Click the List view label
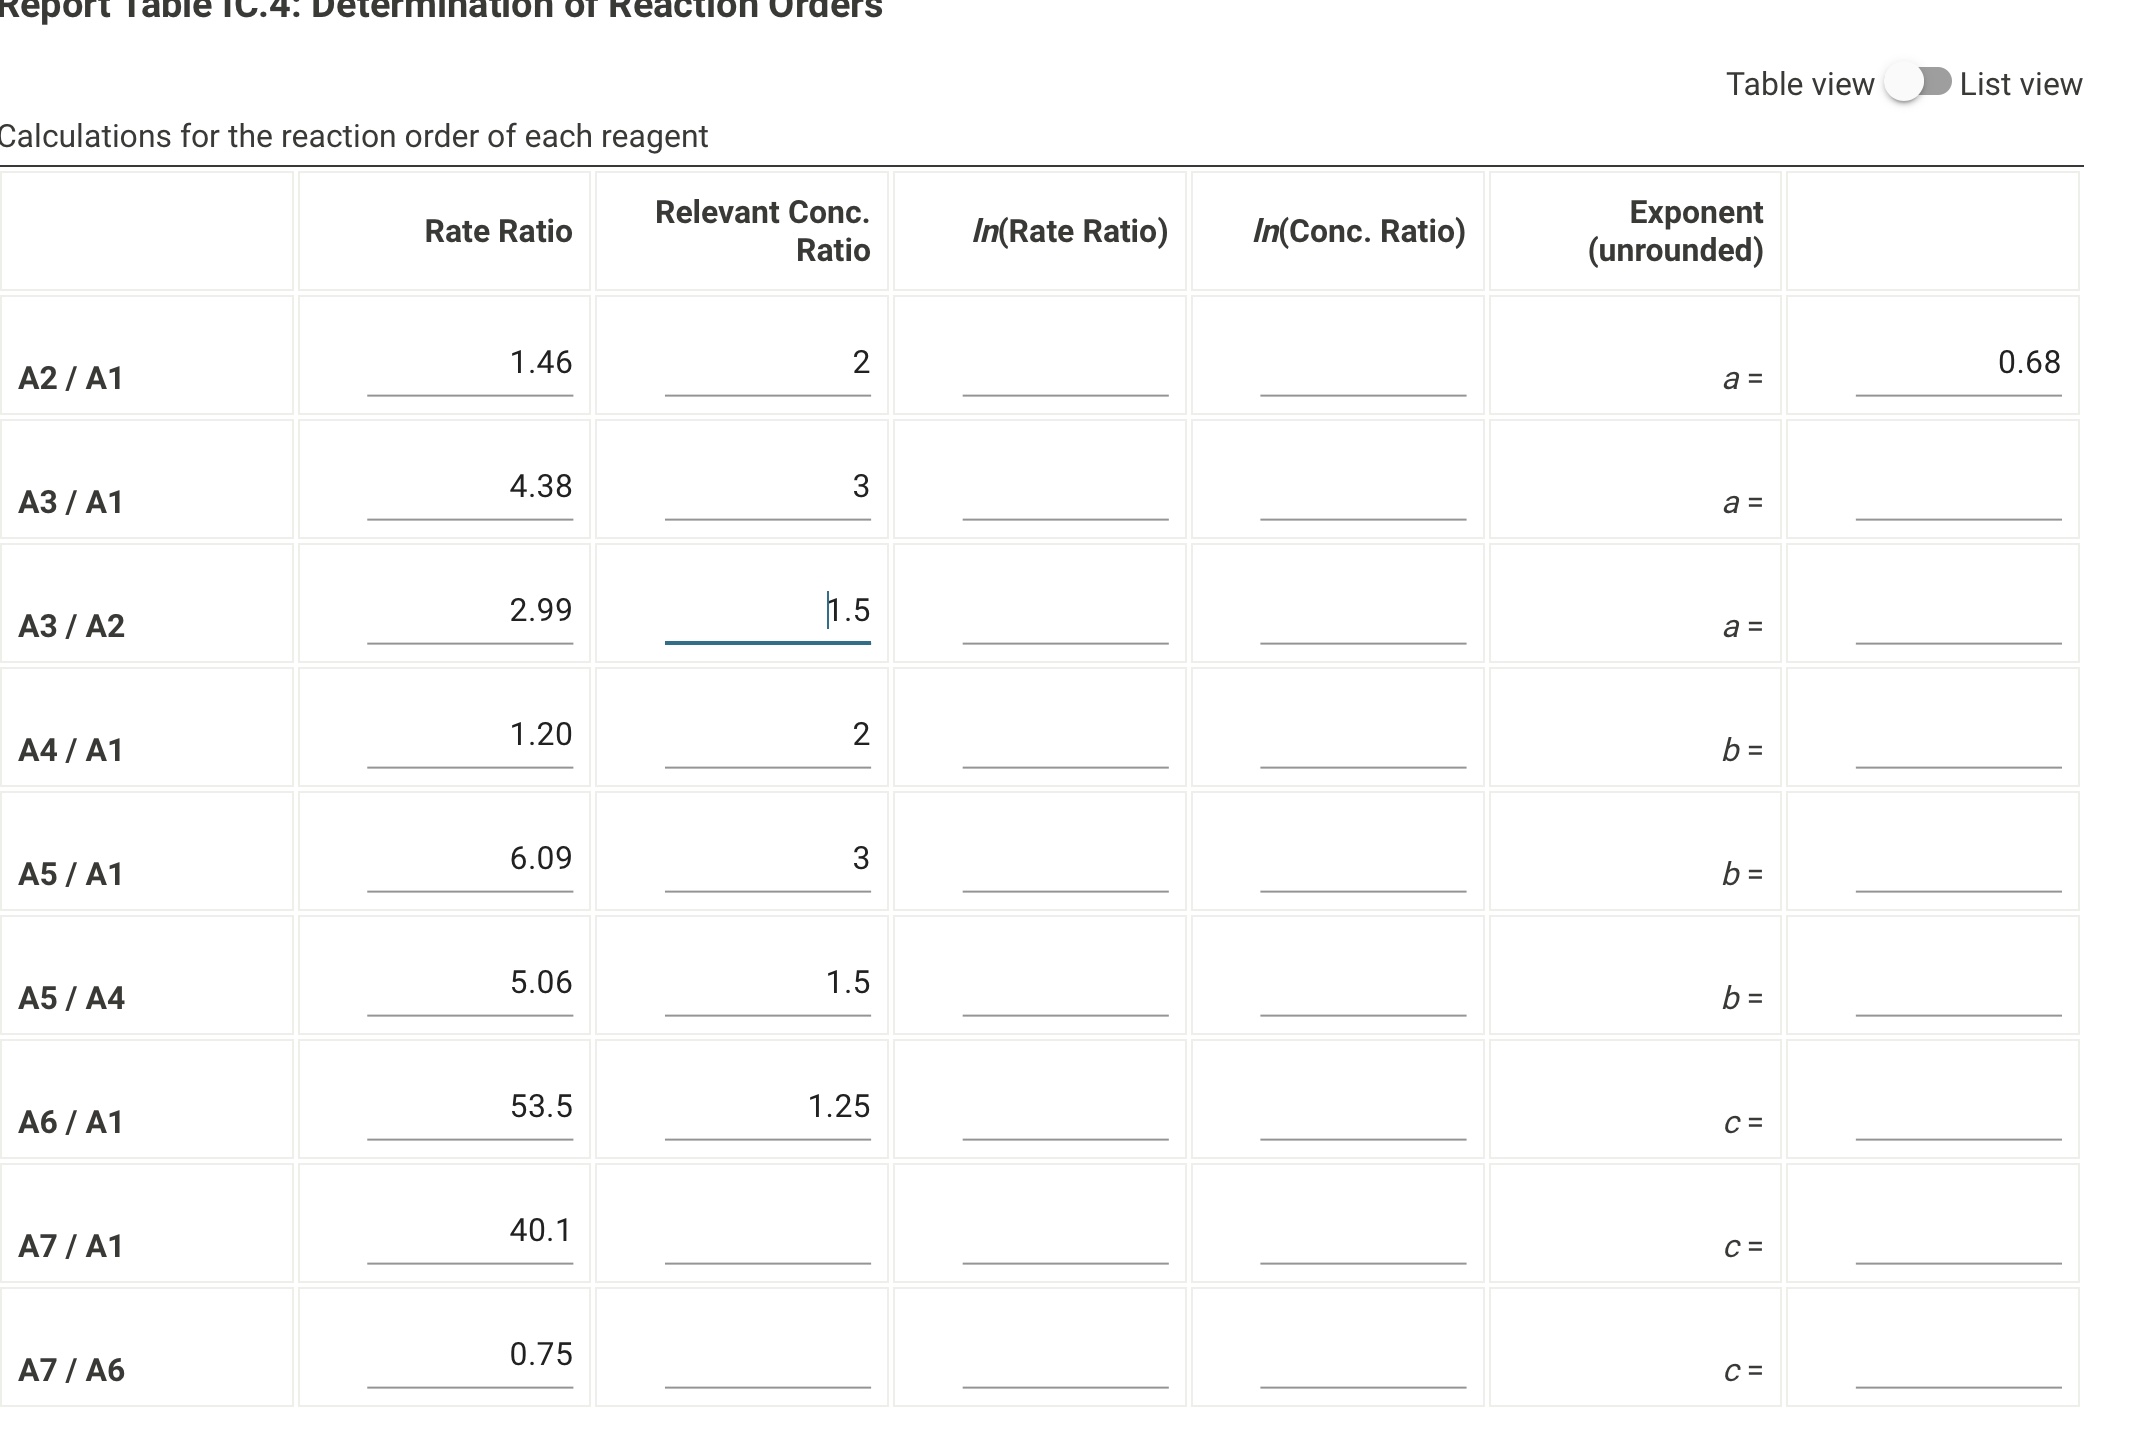The image size is (2130, 1442). pyautogui.click(x=2020, y=84)
